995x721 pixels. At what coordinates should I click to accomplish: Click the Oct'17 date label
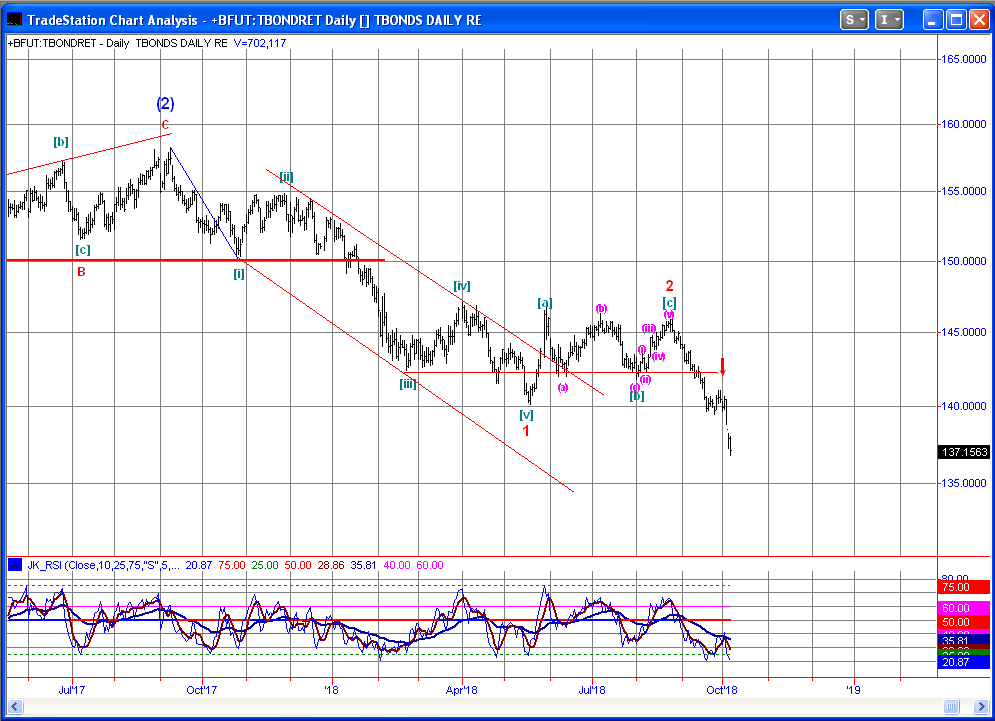202,690
